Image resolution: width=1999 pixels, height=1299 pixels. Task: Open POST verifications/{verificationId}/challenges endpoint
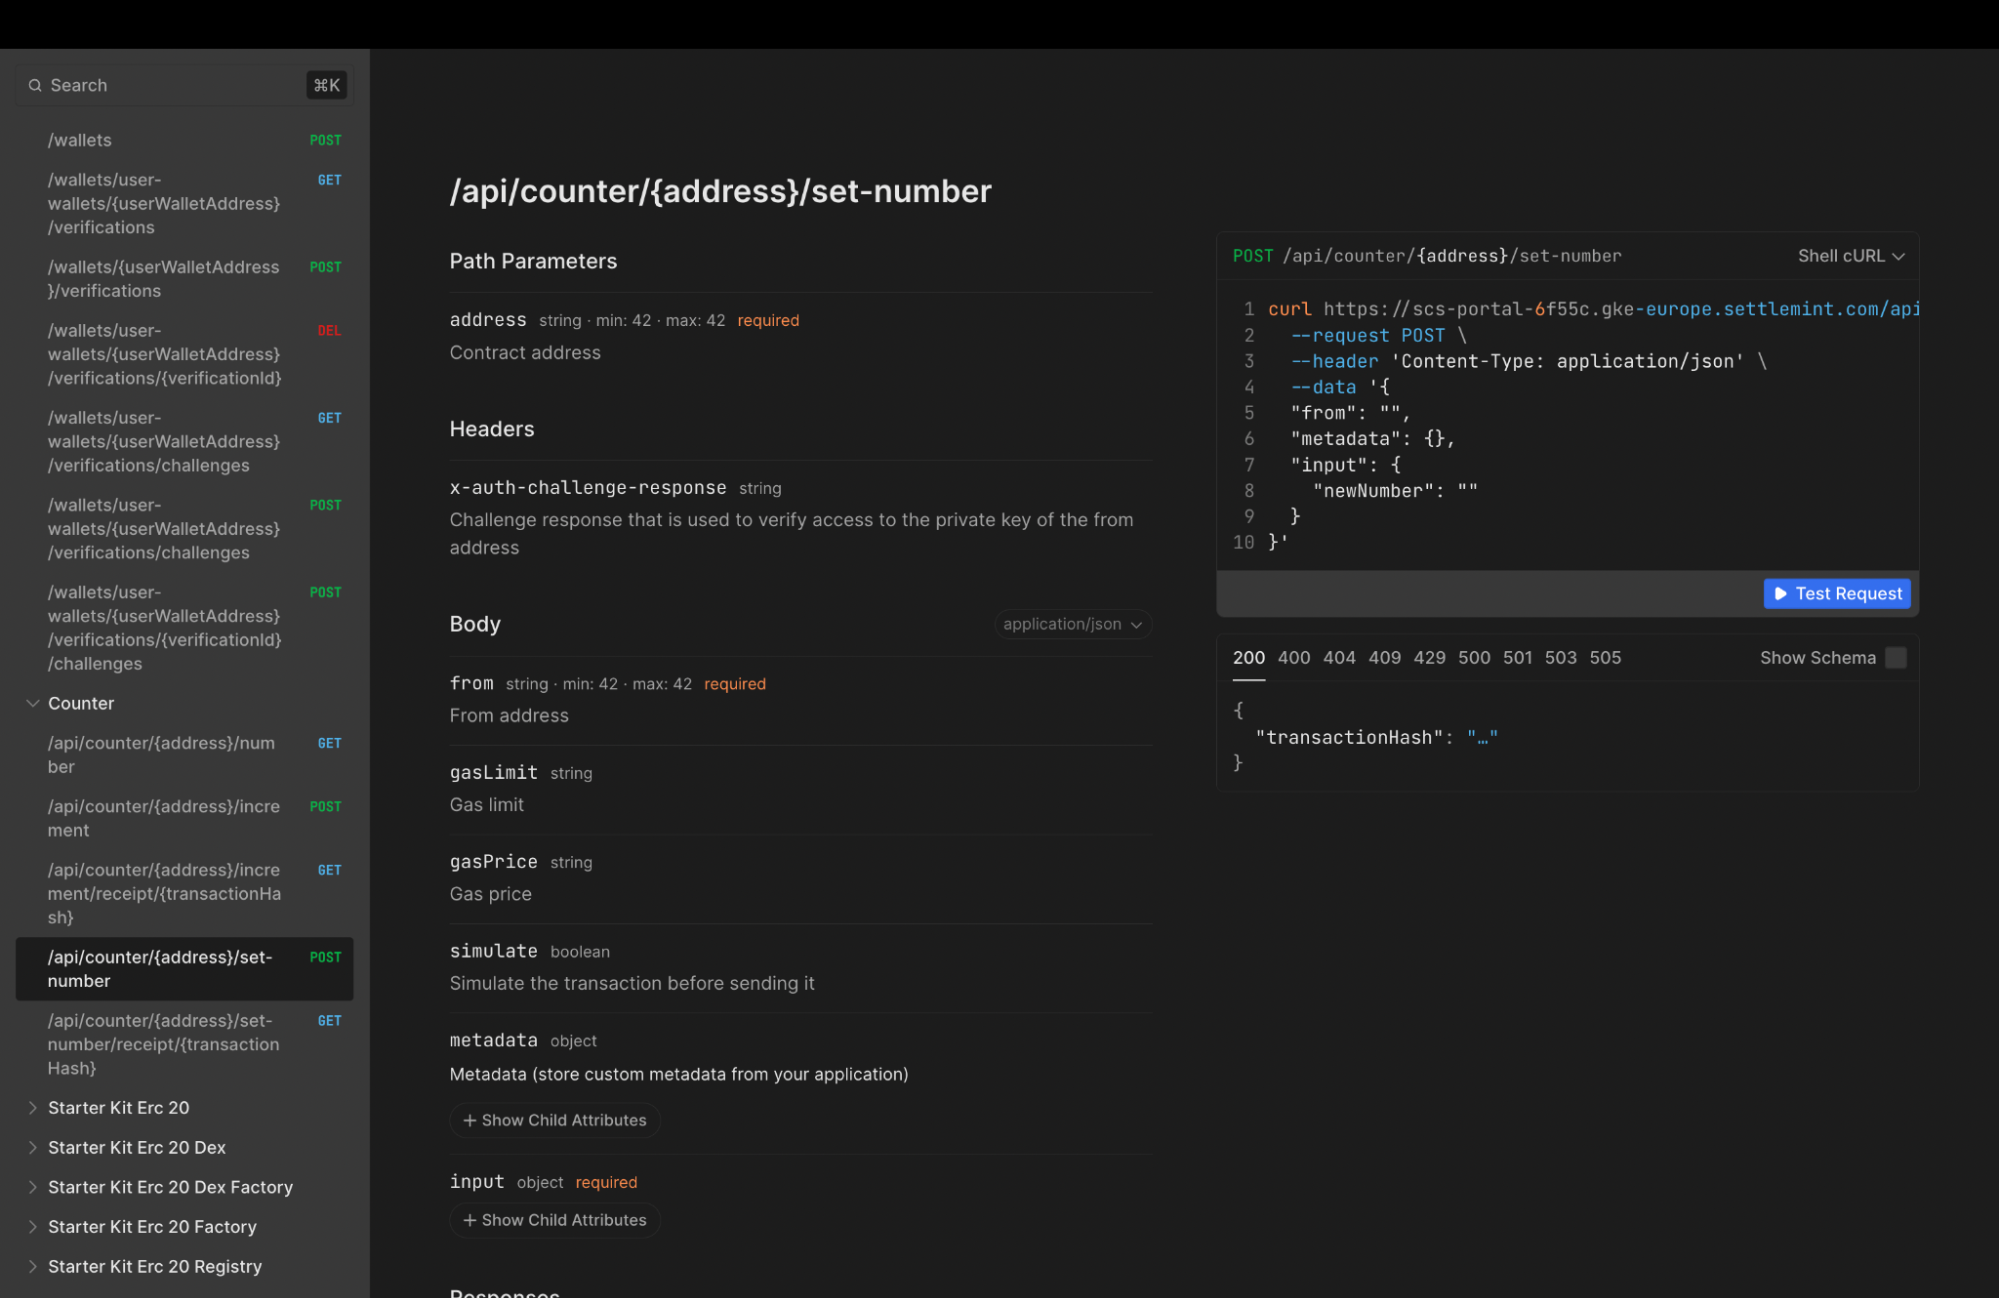point(185,628)
